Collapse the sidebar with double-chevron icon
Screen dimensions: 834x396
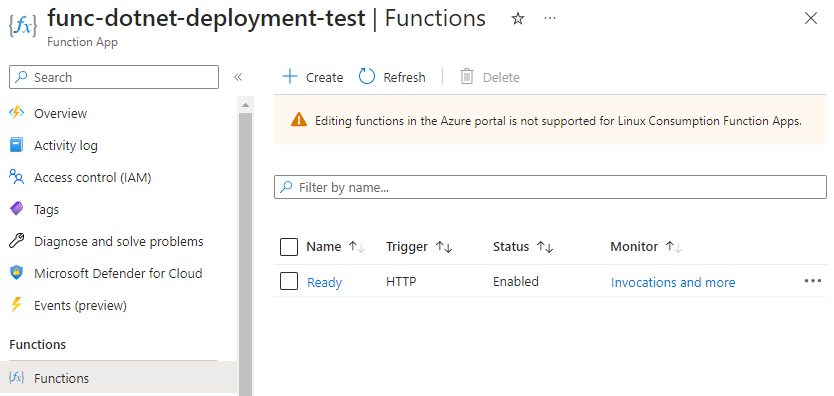(238, 77)
